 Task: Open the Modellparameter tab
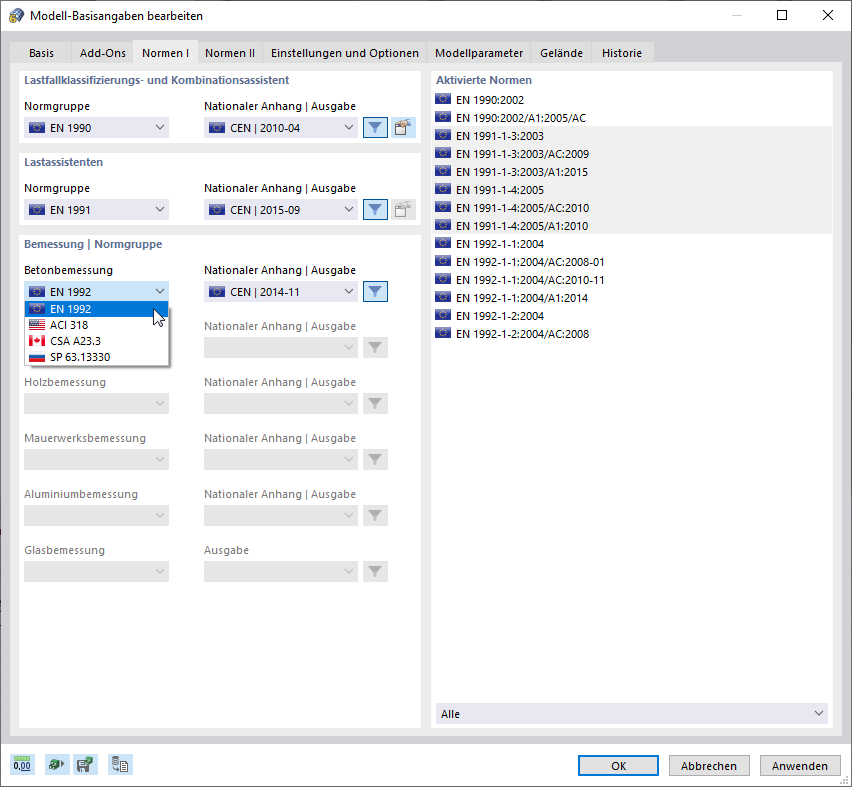(x=479, y=53)
